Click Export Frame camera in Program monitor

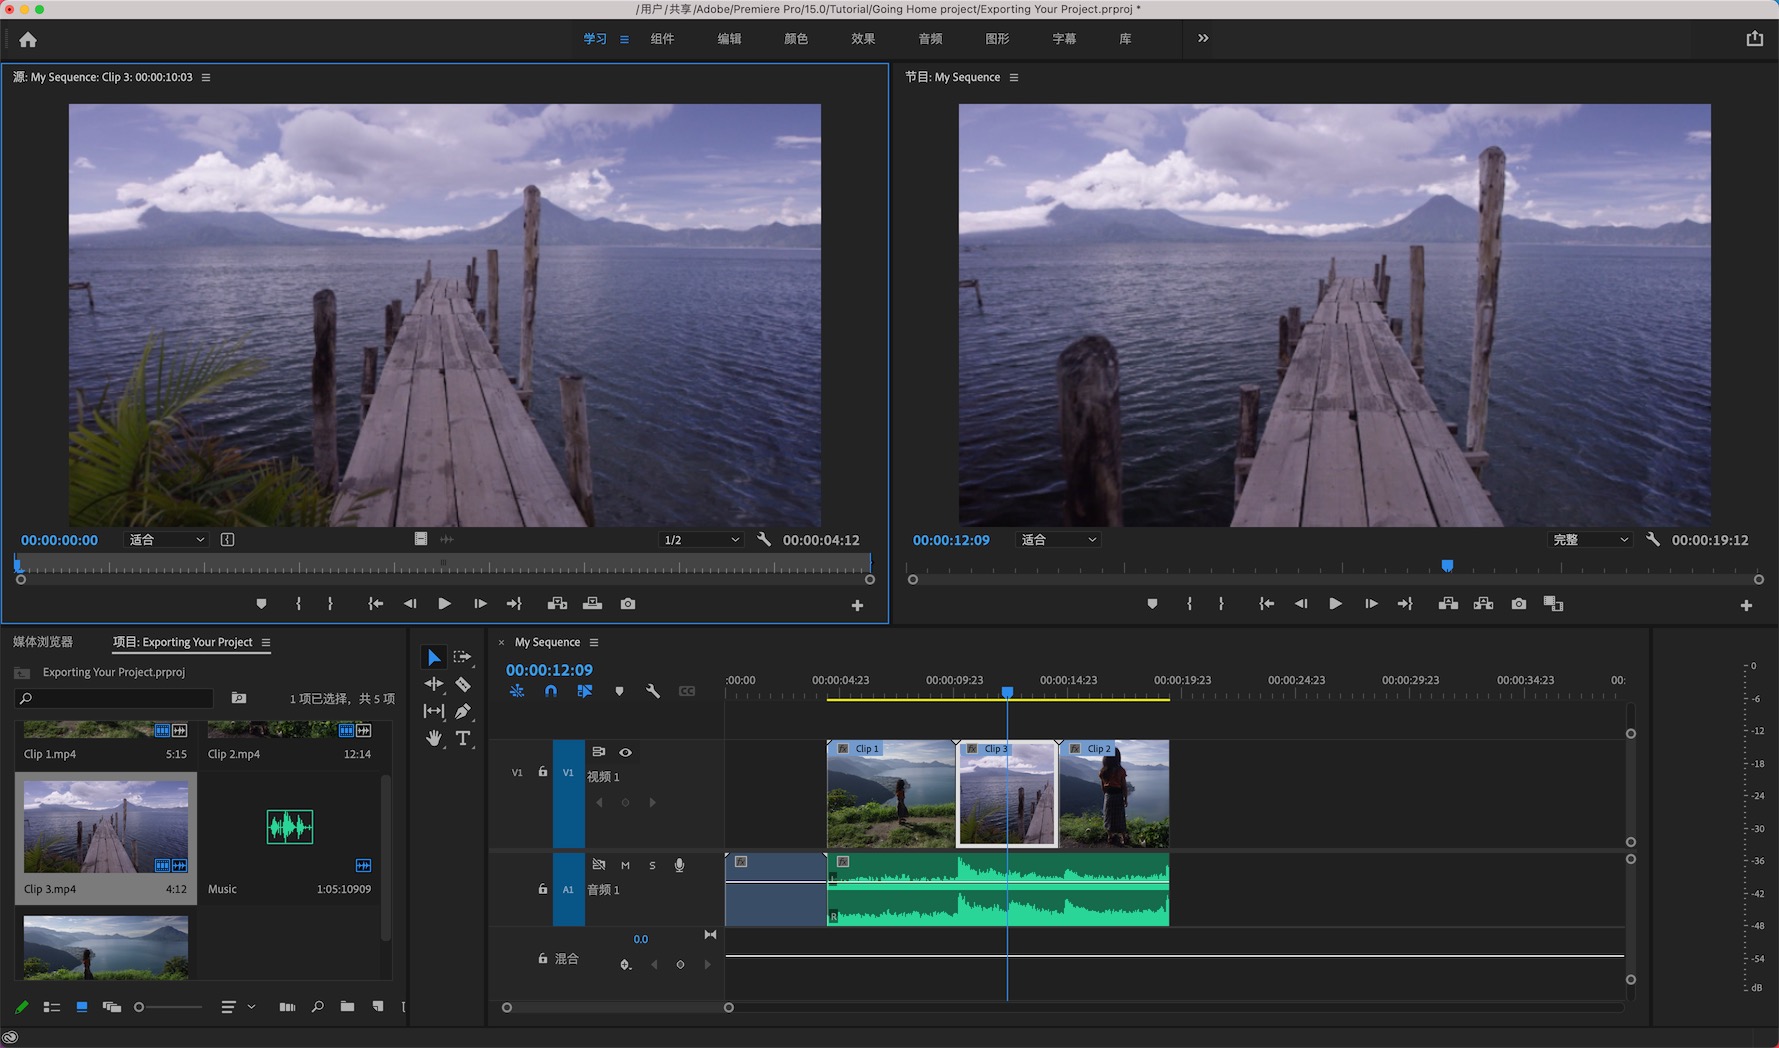pyautogui.click(x=1519, y=604)
